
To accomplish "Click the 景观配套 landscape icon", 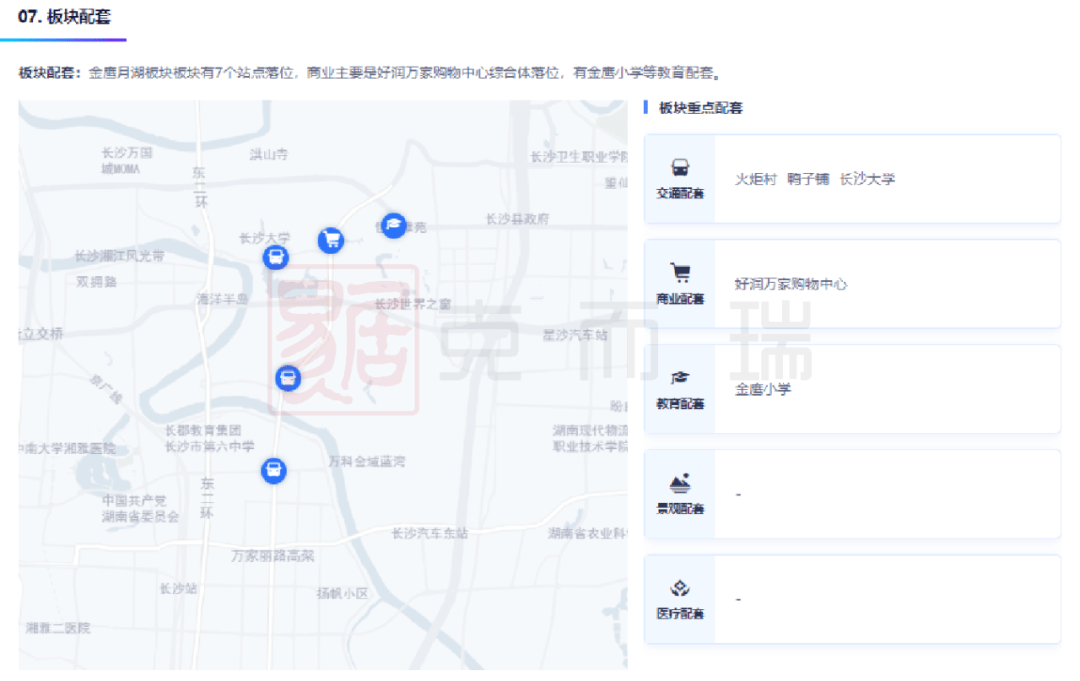I will click(x=680, y=483).
